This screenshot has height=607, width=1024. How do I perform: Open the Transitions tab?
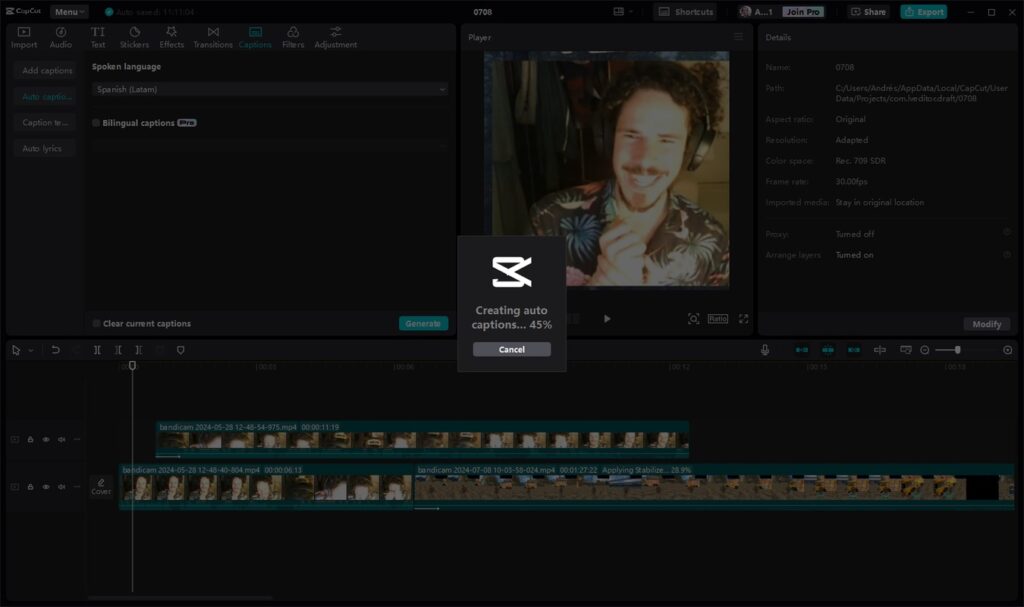coord(213,38)
